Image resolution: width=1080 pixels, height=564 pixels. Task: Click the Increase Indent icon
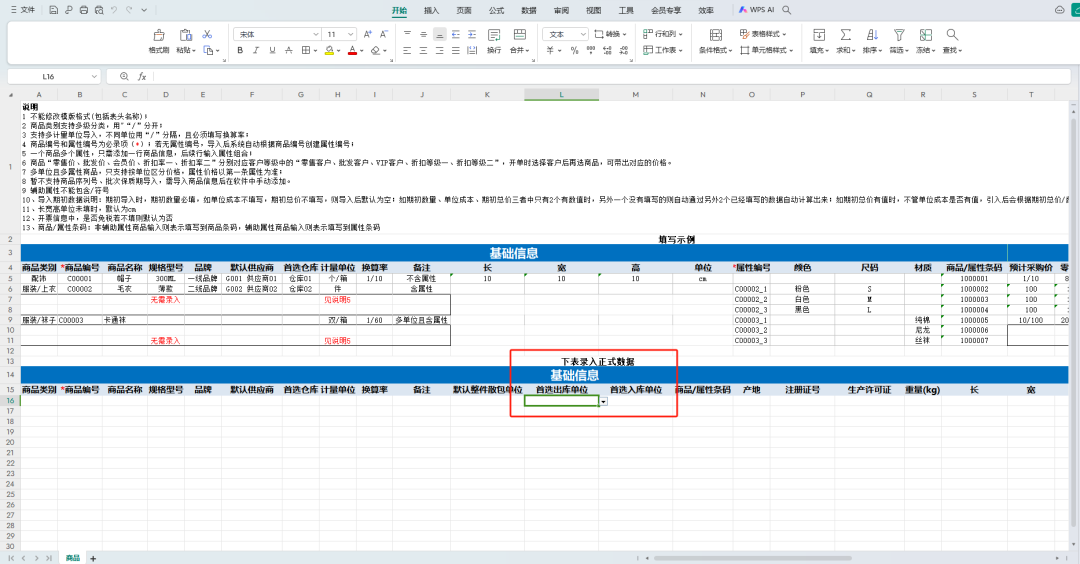point(472,34)
